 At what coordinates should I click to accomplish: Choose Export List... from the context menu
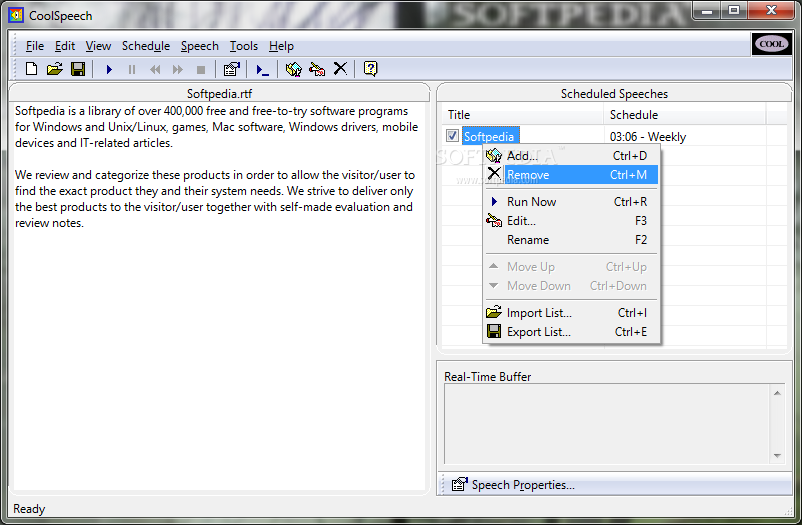pos(571,332)
